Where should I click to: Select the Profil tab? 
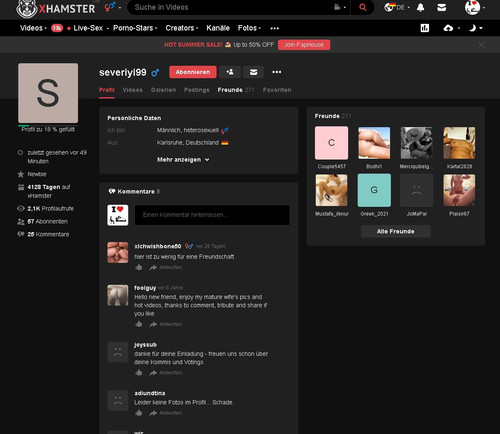coord(107,90)
